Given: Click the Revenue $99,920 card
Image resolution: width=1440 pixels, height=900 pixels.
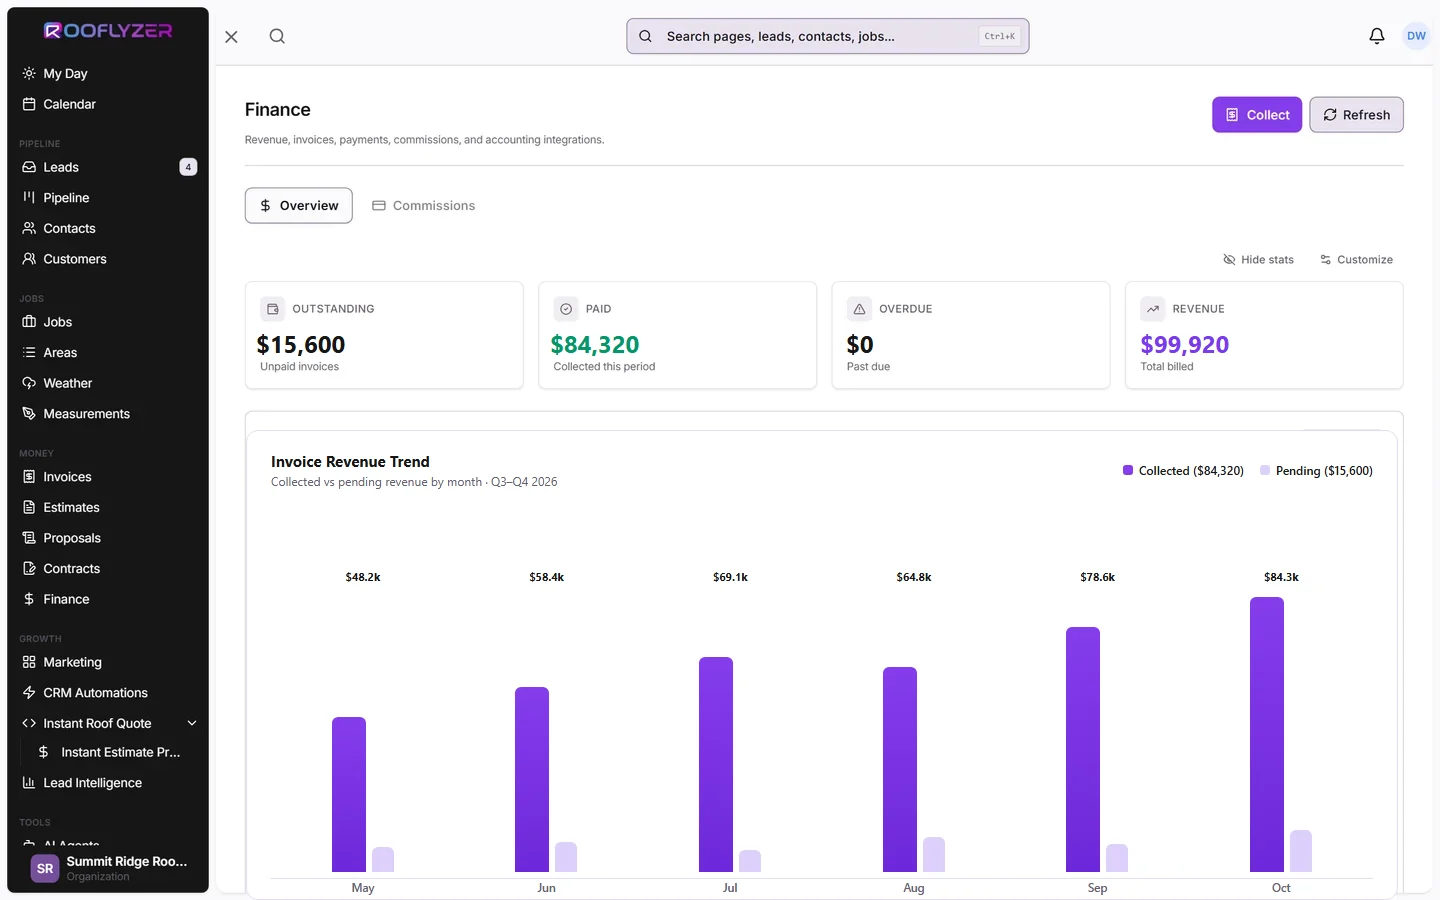Looking at the screenshot, I should coord(1264,335).
